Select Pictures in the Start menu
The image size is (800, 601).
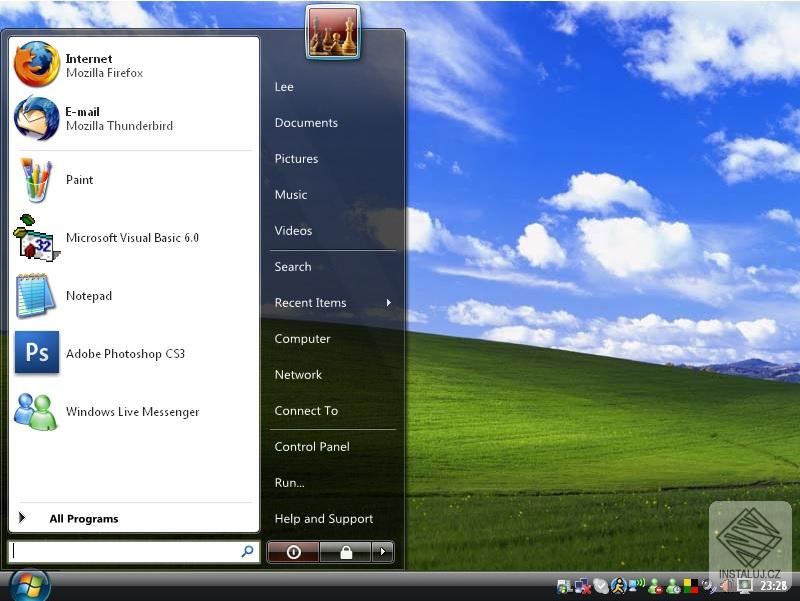point(296,159)
